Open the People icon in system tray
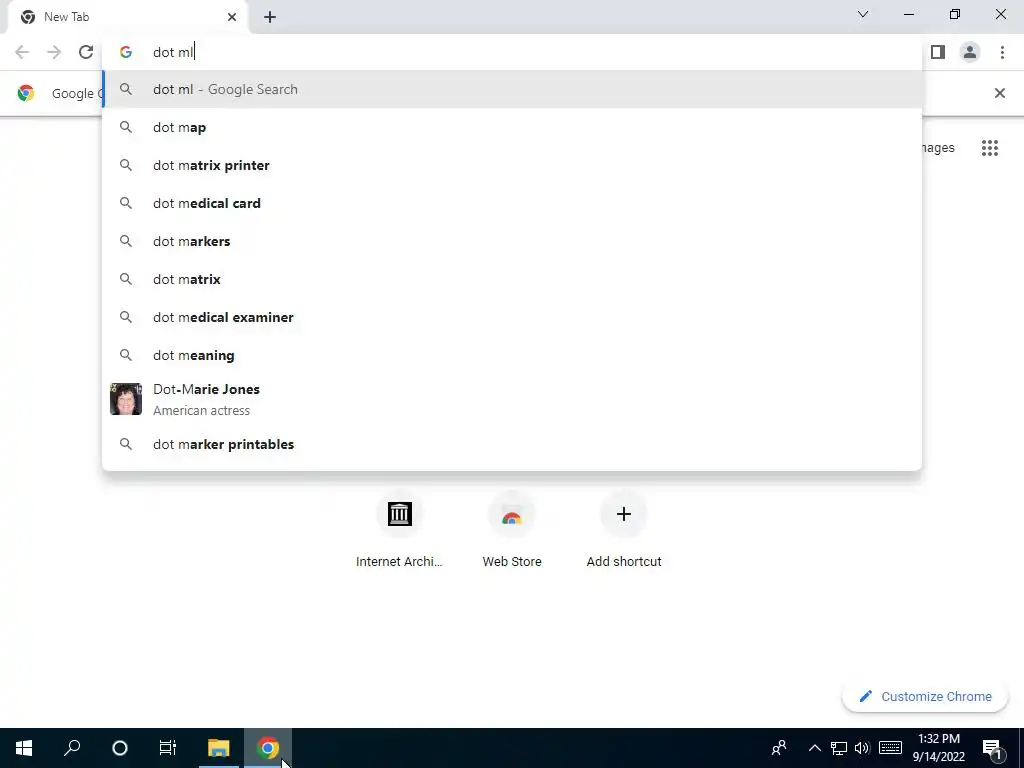 tap(779, 748)
